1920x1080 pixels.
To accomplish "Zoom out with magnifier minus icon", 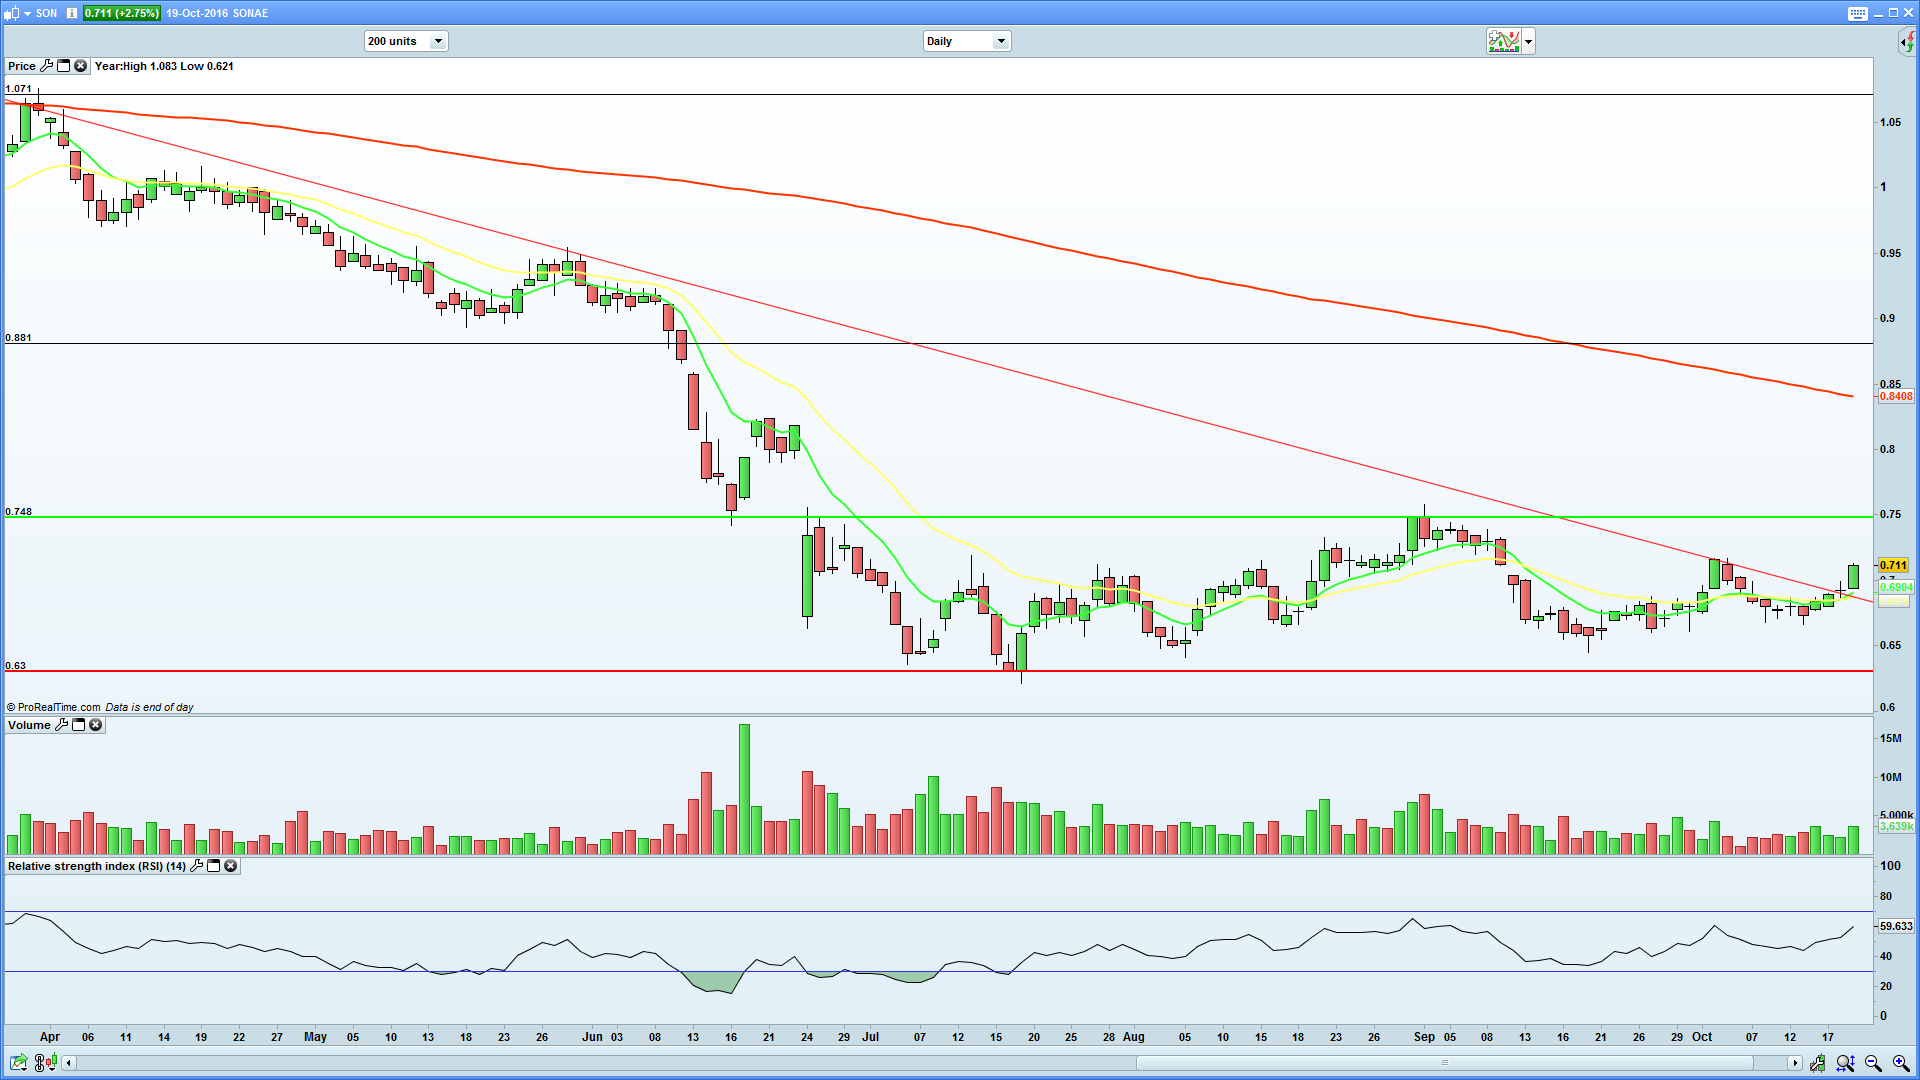I will pos(1872,1063).
